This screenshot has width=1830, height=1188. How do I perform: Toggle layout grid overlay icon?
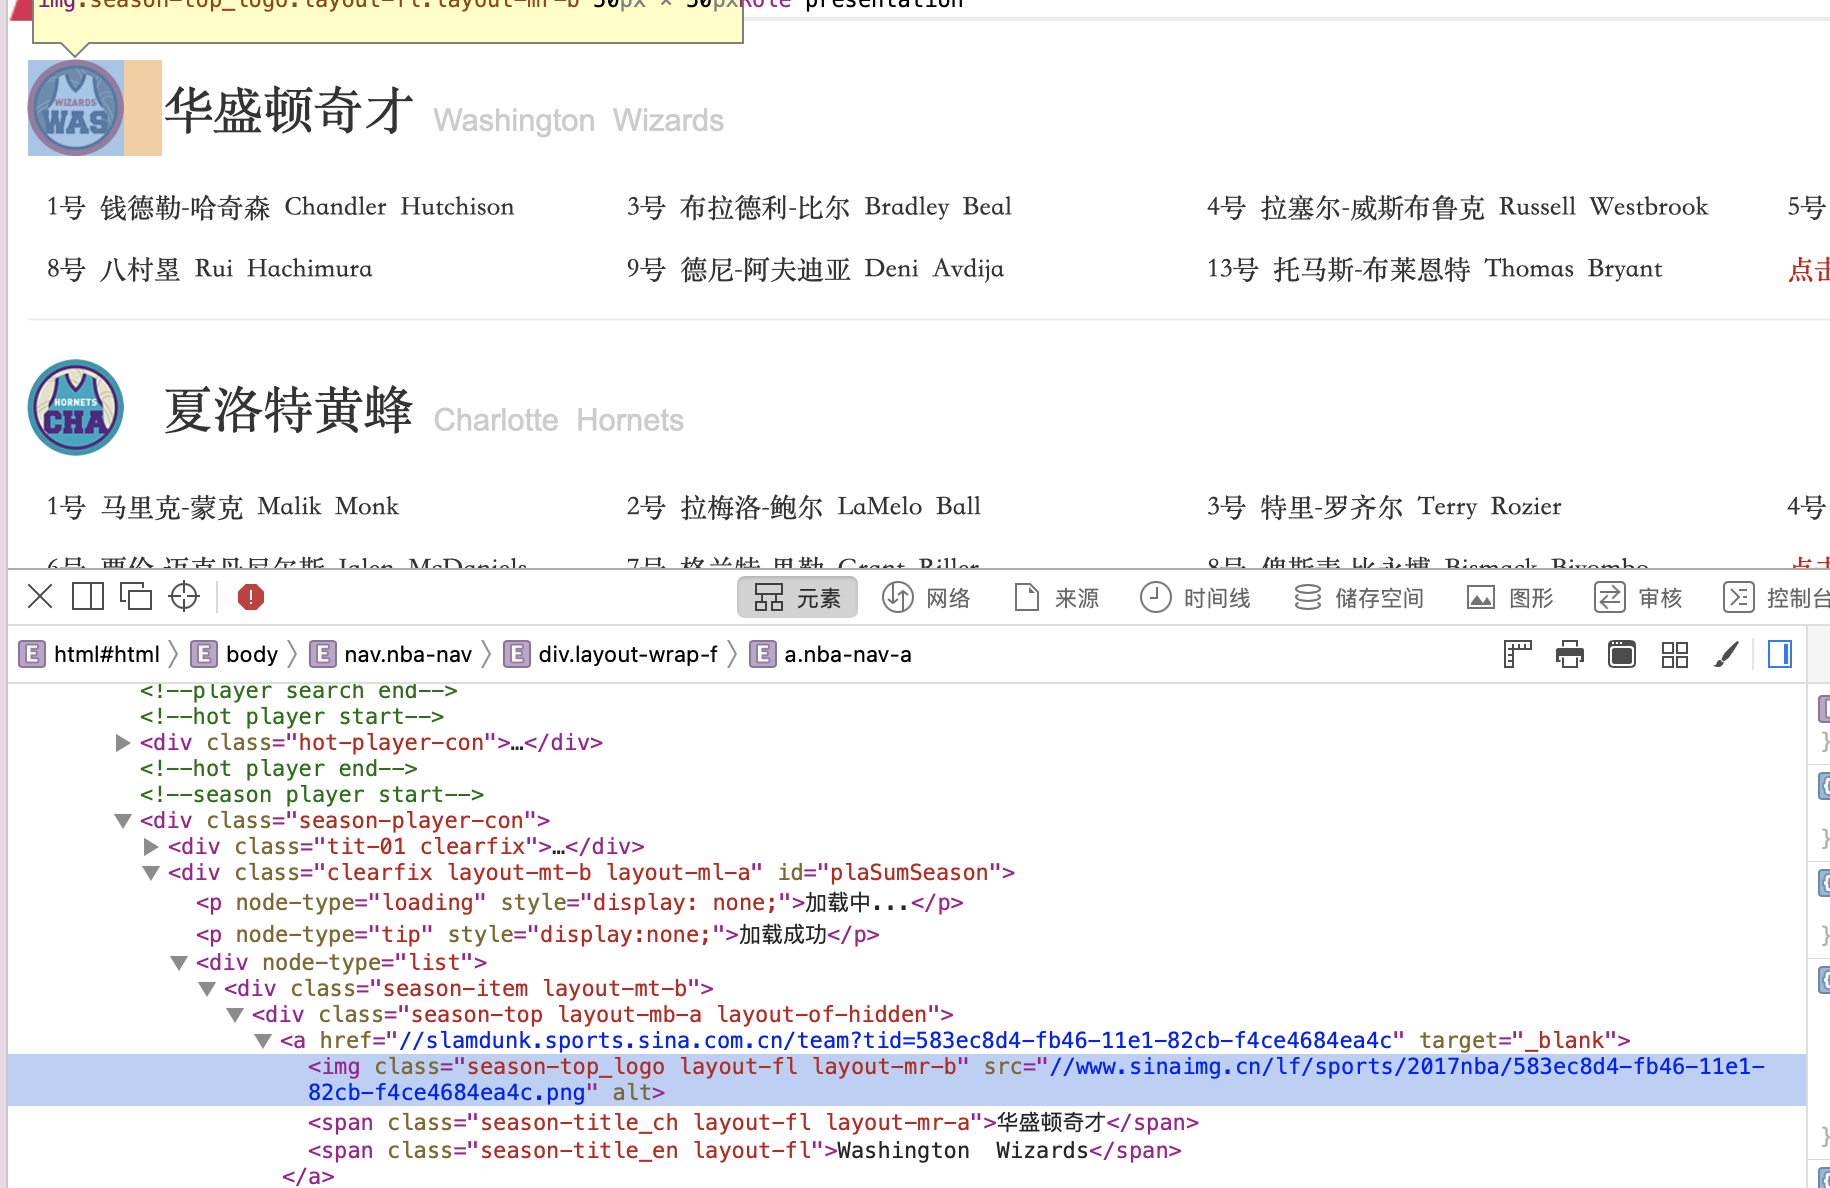tap(1674, 654)
